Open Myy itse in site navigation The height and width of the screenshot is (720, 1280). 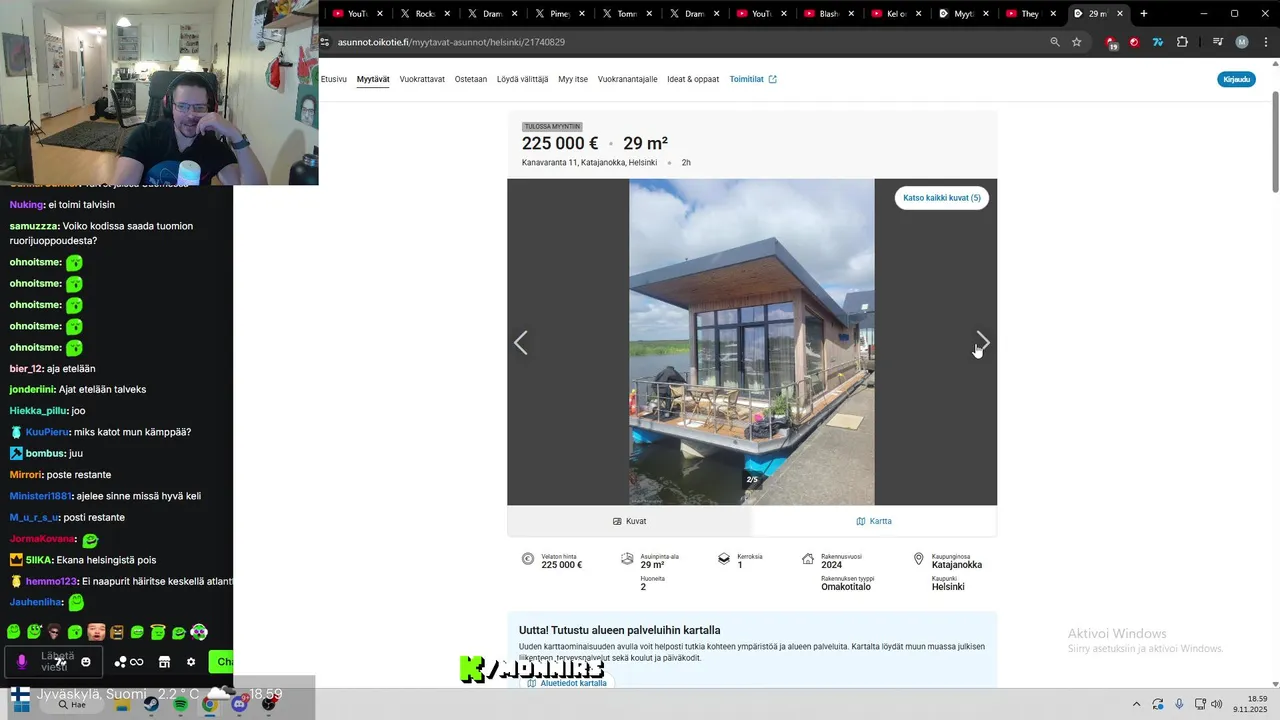(x=573, y=79)
